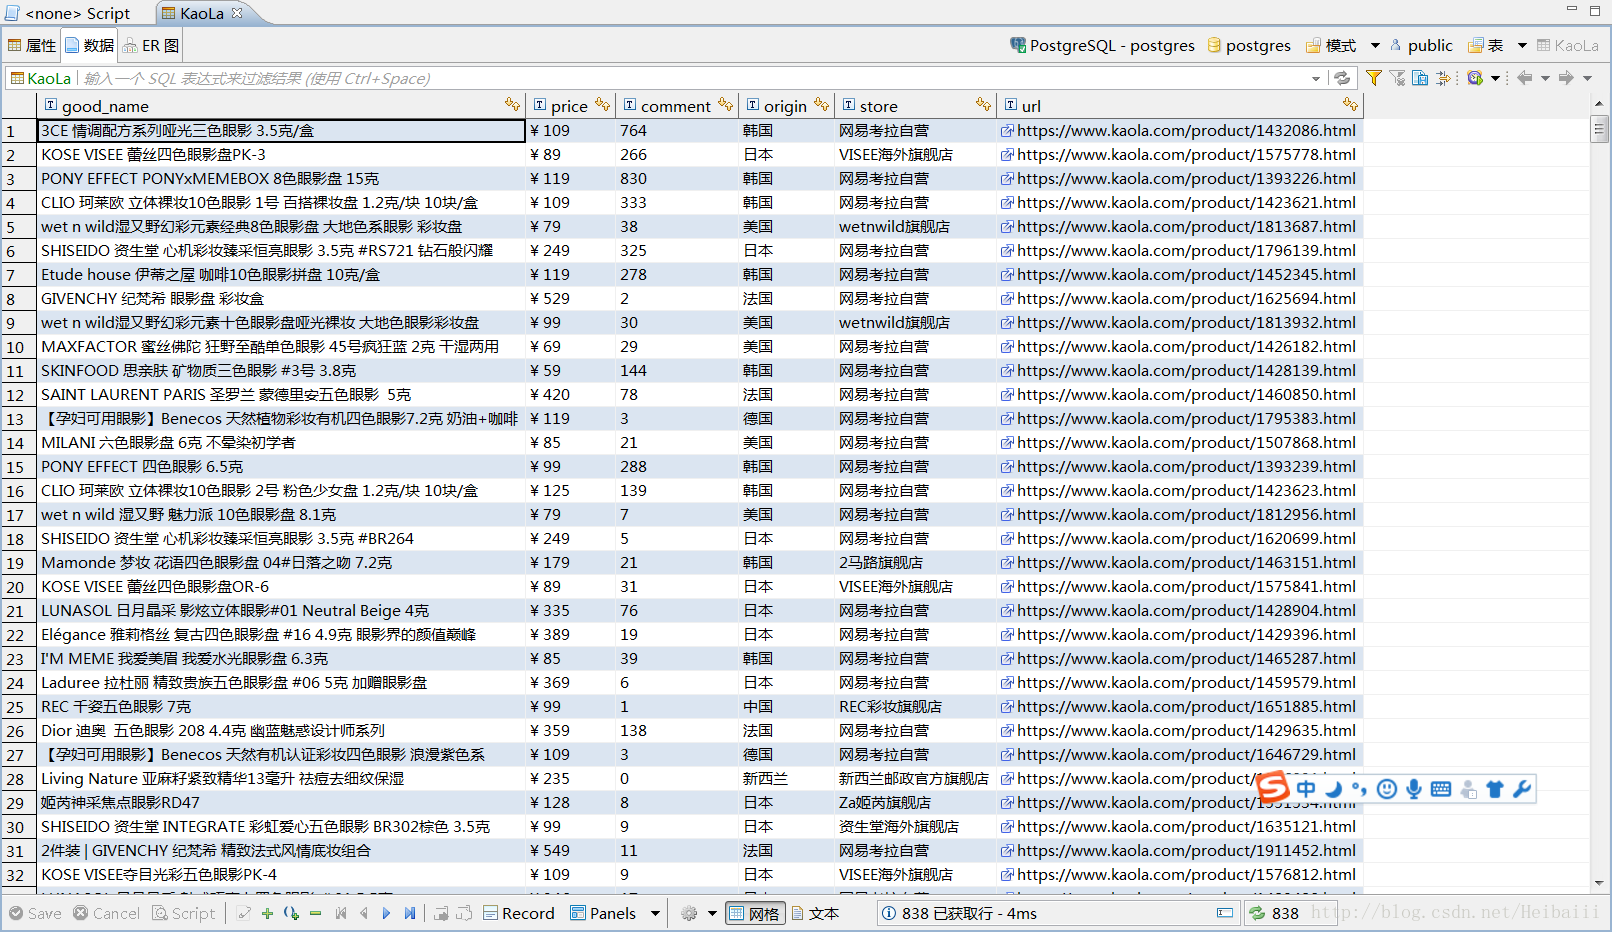1612x932 pixels.
Task: Navigate back with left arrow icon
Action: point(1524,78)
